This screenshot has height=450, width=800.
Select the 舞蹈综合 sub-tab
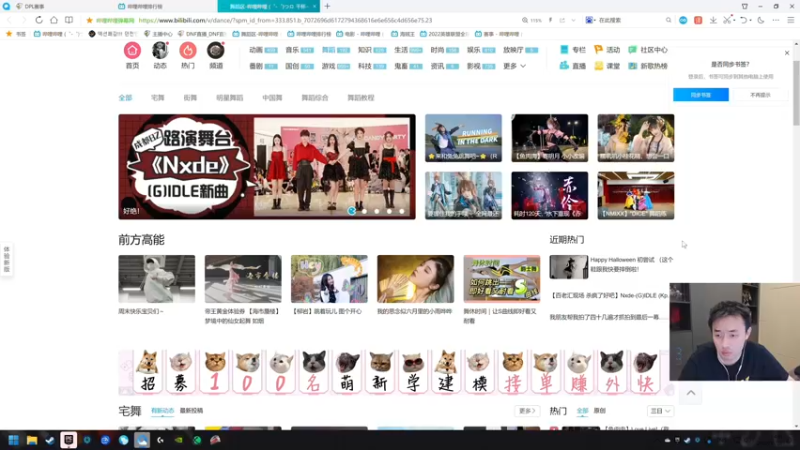pyautogui.click(x=315, y=97)
